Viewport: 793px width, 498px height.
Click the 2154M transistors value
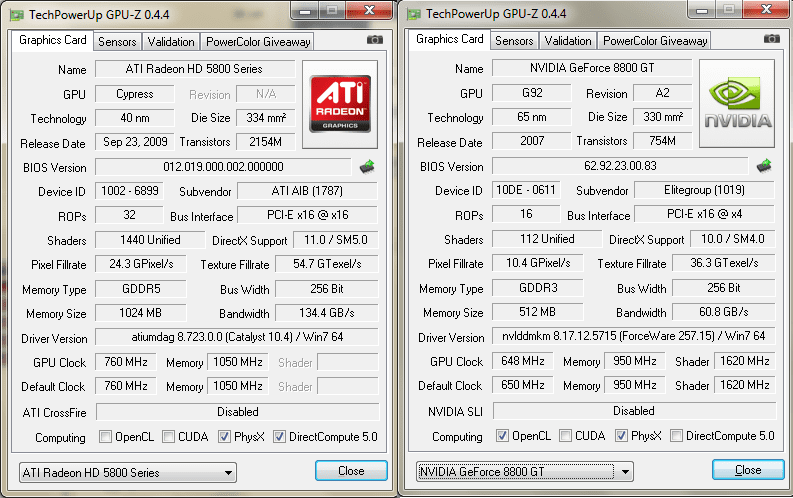coord(266,142)
